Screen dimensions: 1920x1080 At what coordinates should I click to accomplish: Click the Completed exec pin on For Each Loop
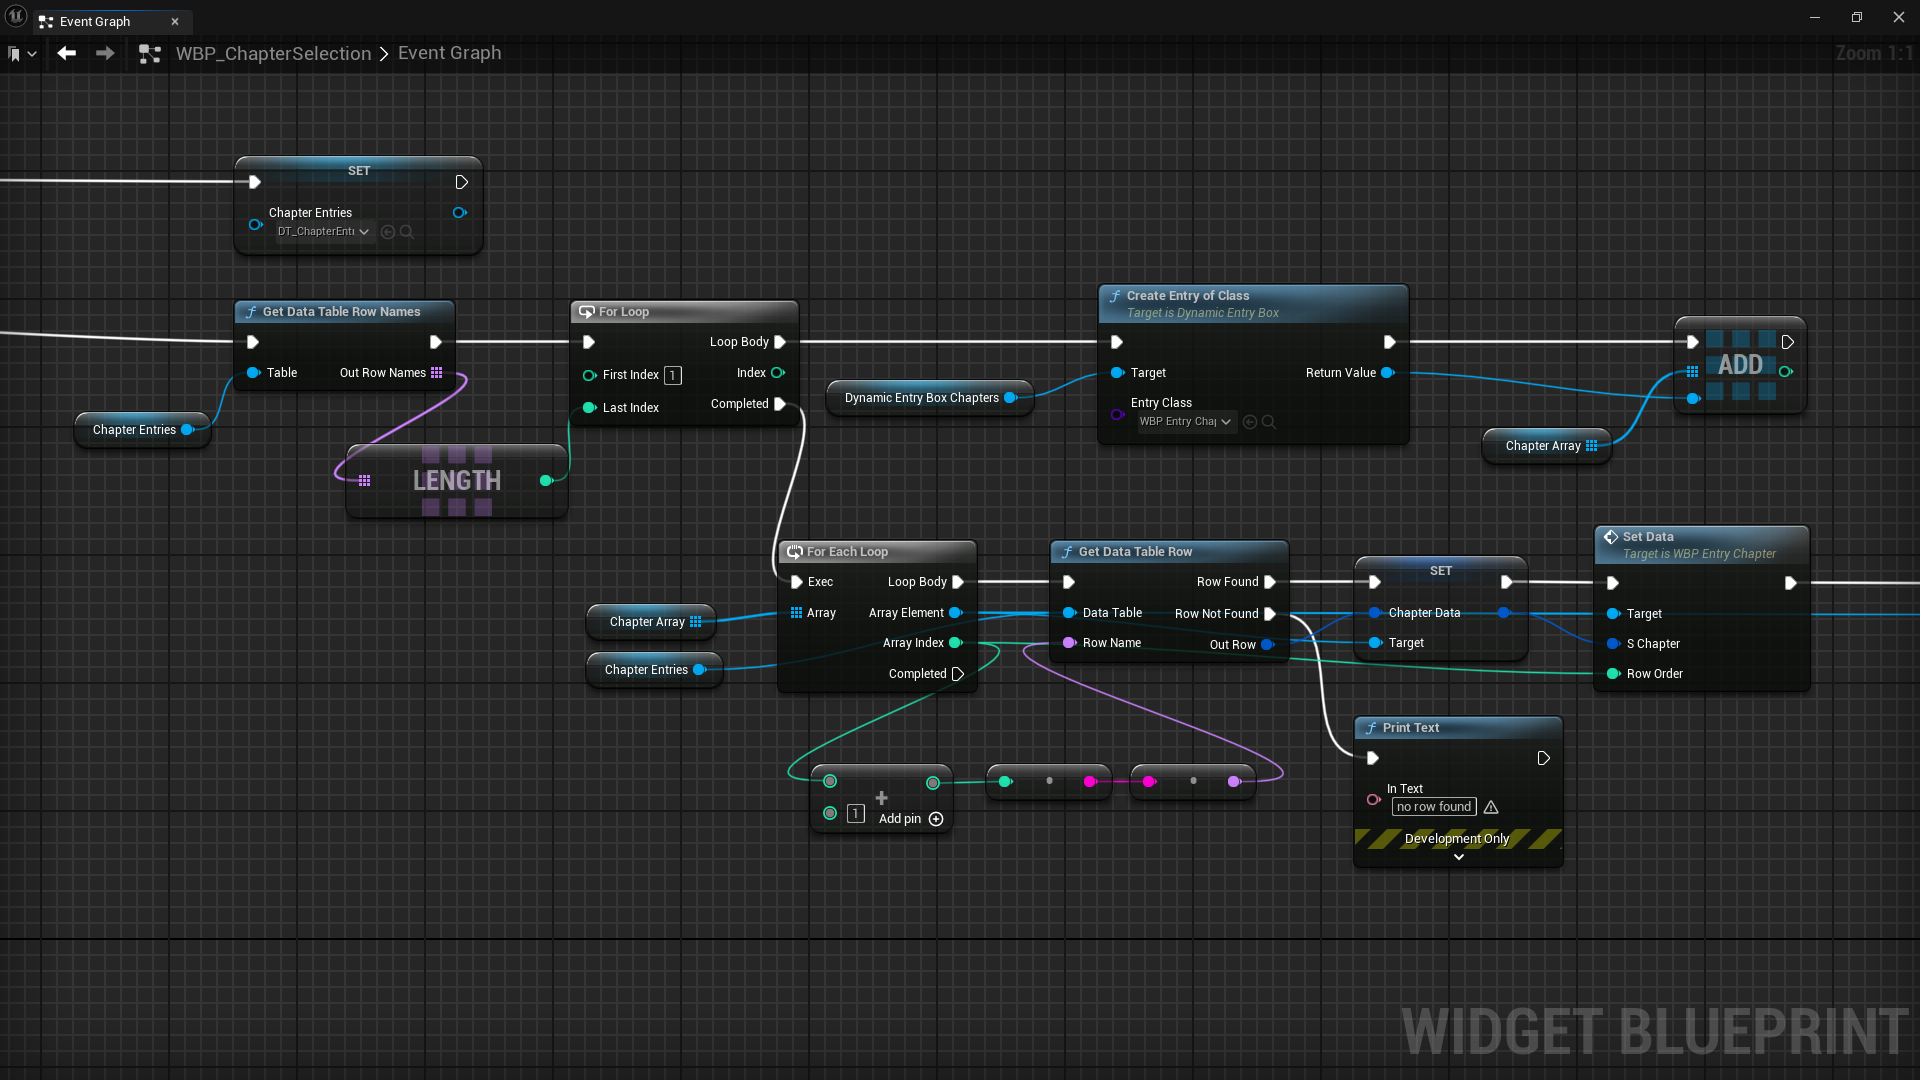coord(957,674)
